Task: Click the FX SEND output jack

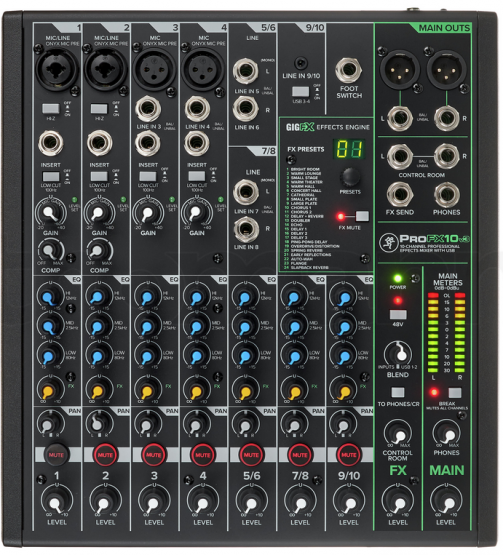Action: (x=400, y=195)
